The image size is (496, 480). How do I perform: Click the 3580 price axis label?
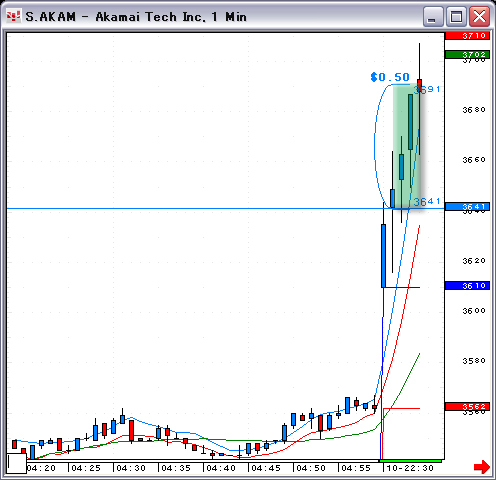474,361
